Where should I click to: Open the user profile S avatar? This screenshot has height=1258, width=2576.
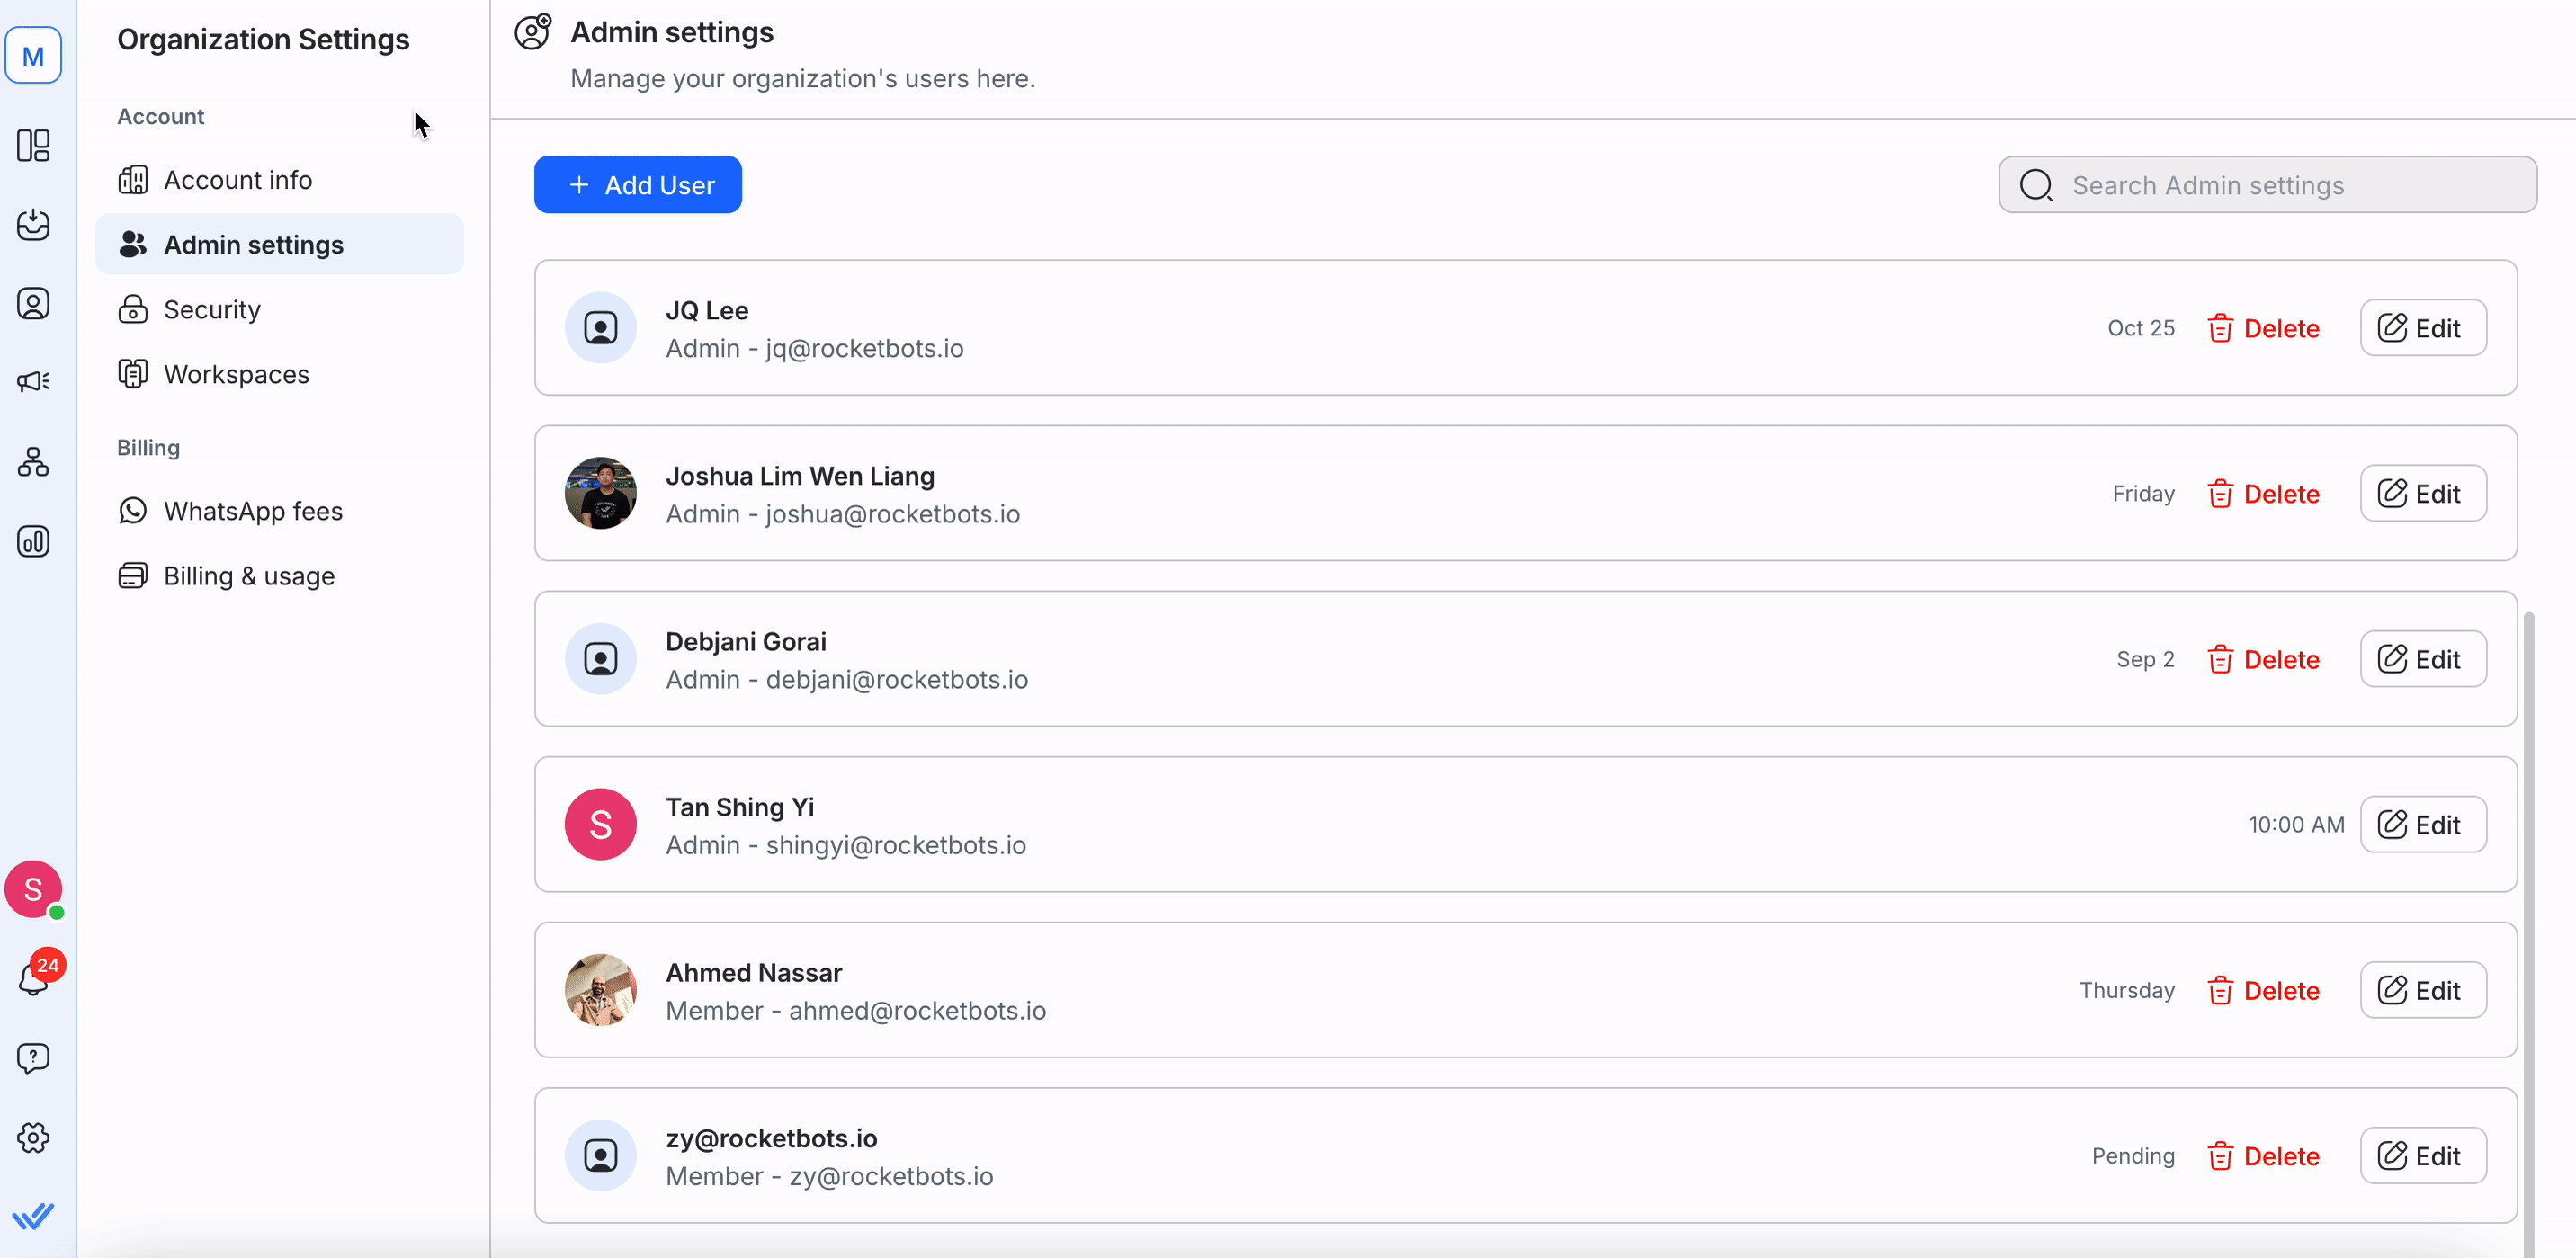tap(33, 888)
